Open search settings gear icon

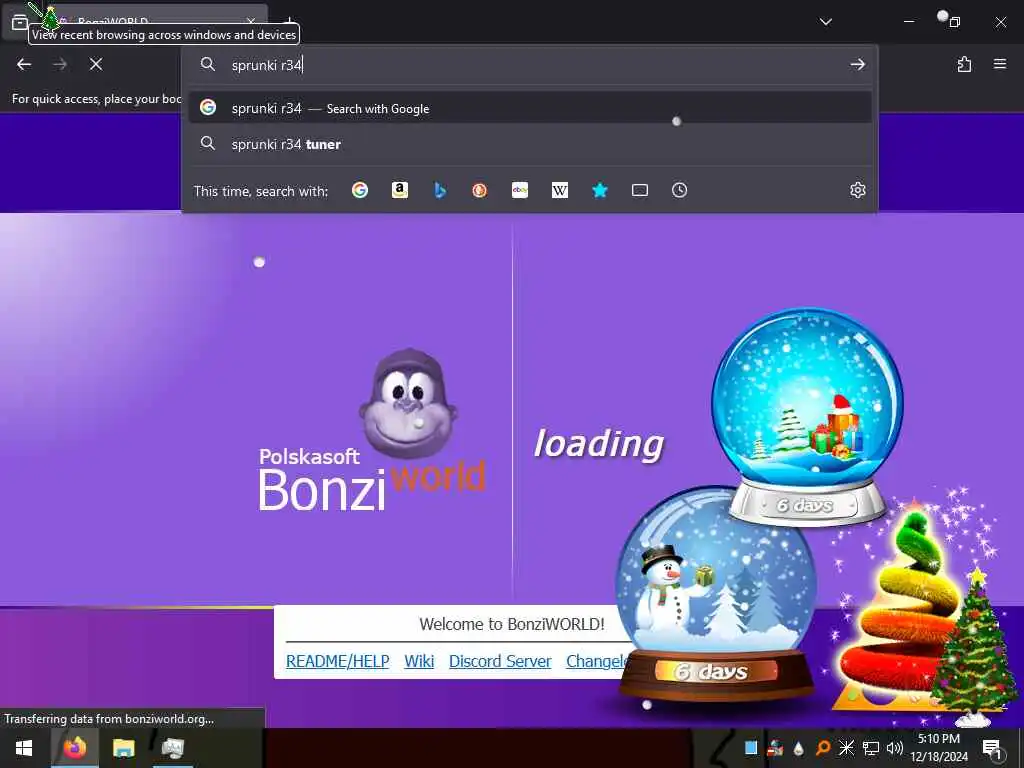click(857, 190)
